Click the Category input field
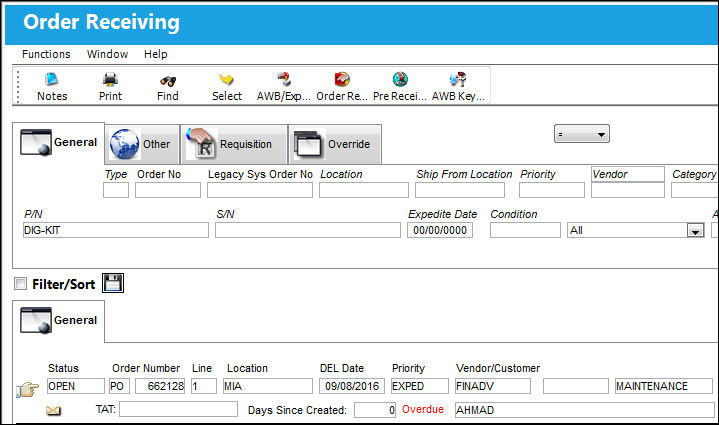 [695, 190]
